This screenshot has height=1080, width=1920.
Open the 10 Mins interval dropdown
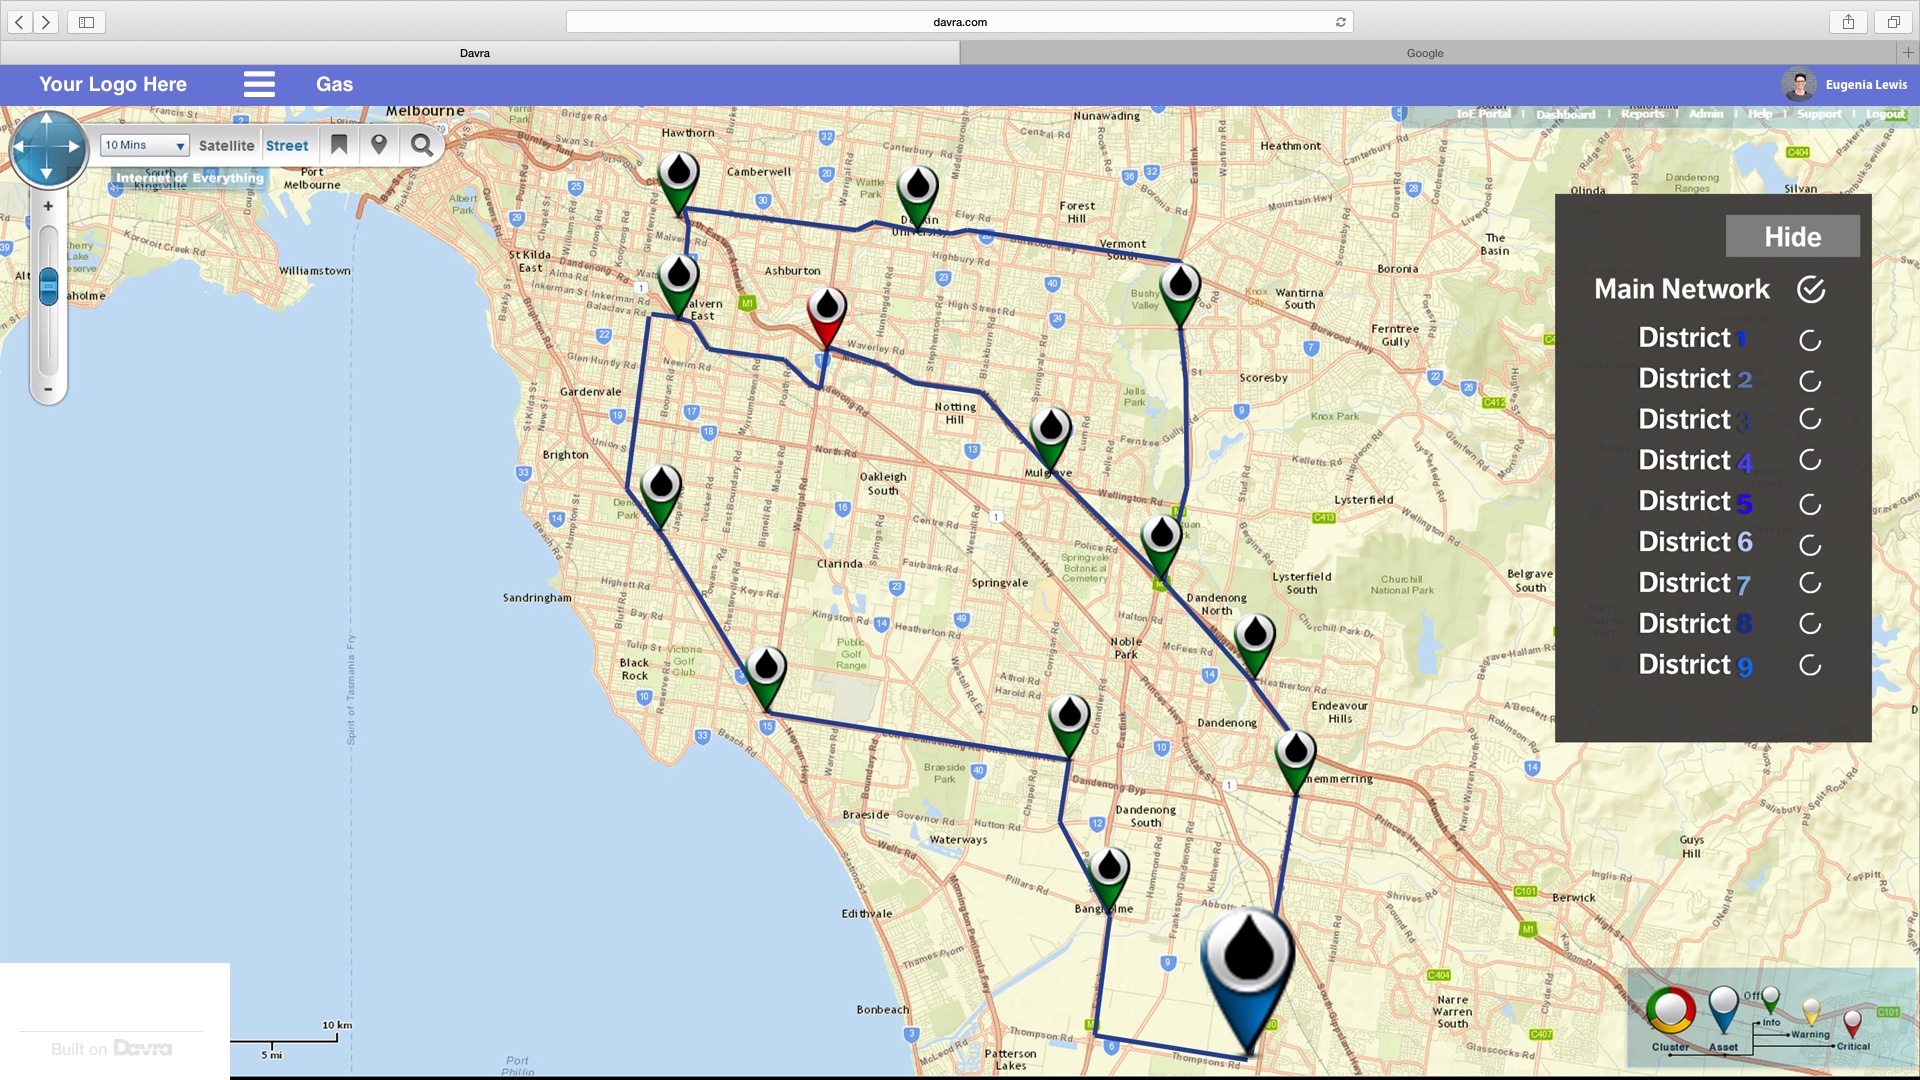tap(144, 145)
